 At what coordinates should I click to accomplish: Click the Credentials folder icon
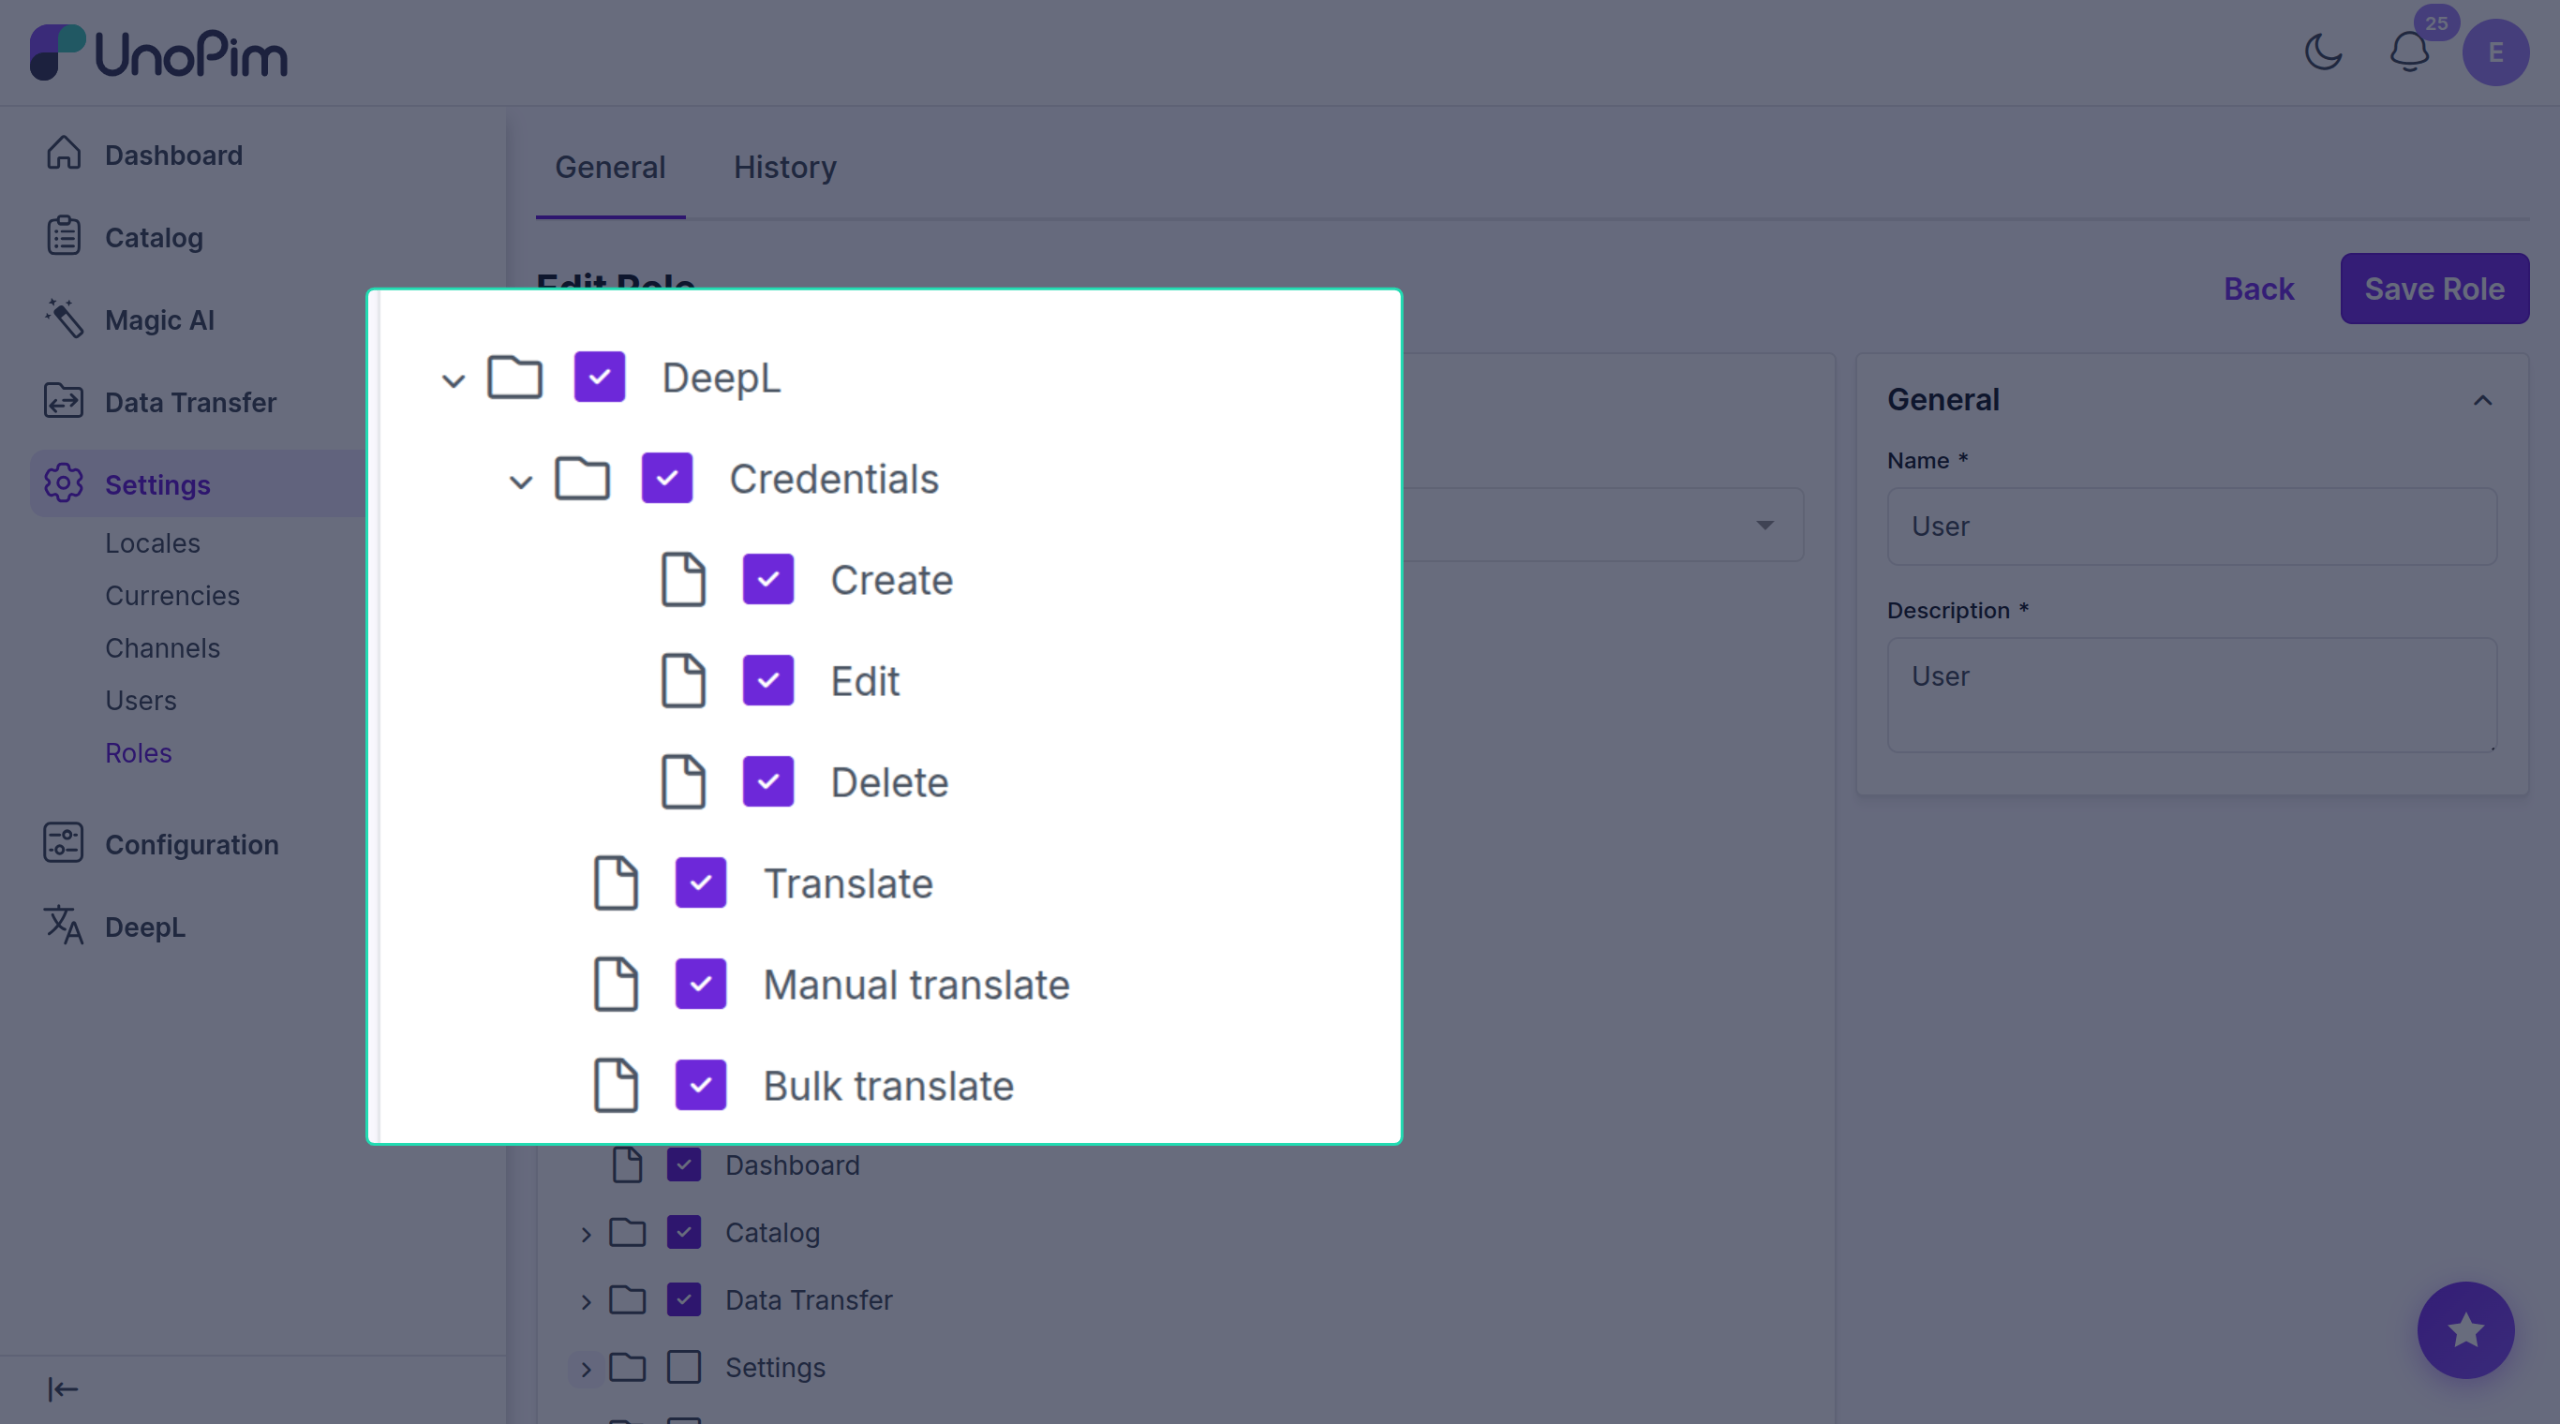pos(583,478)
